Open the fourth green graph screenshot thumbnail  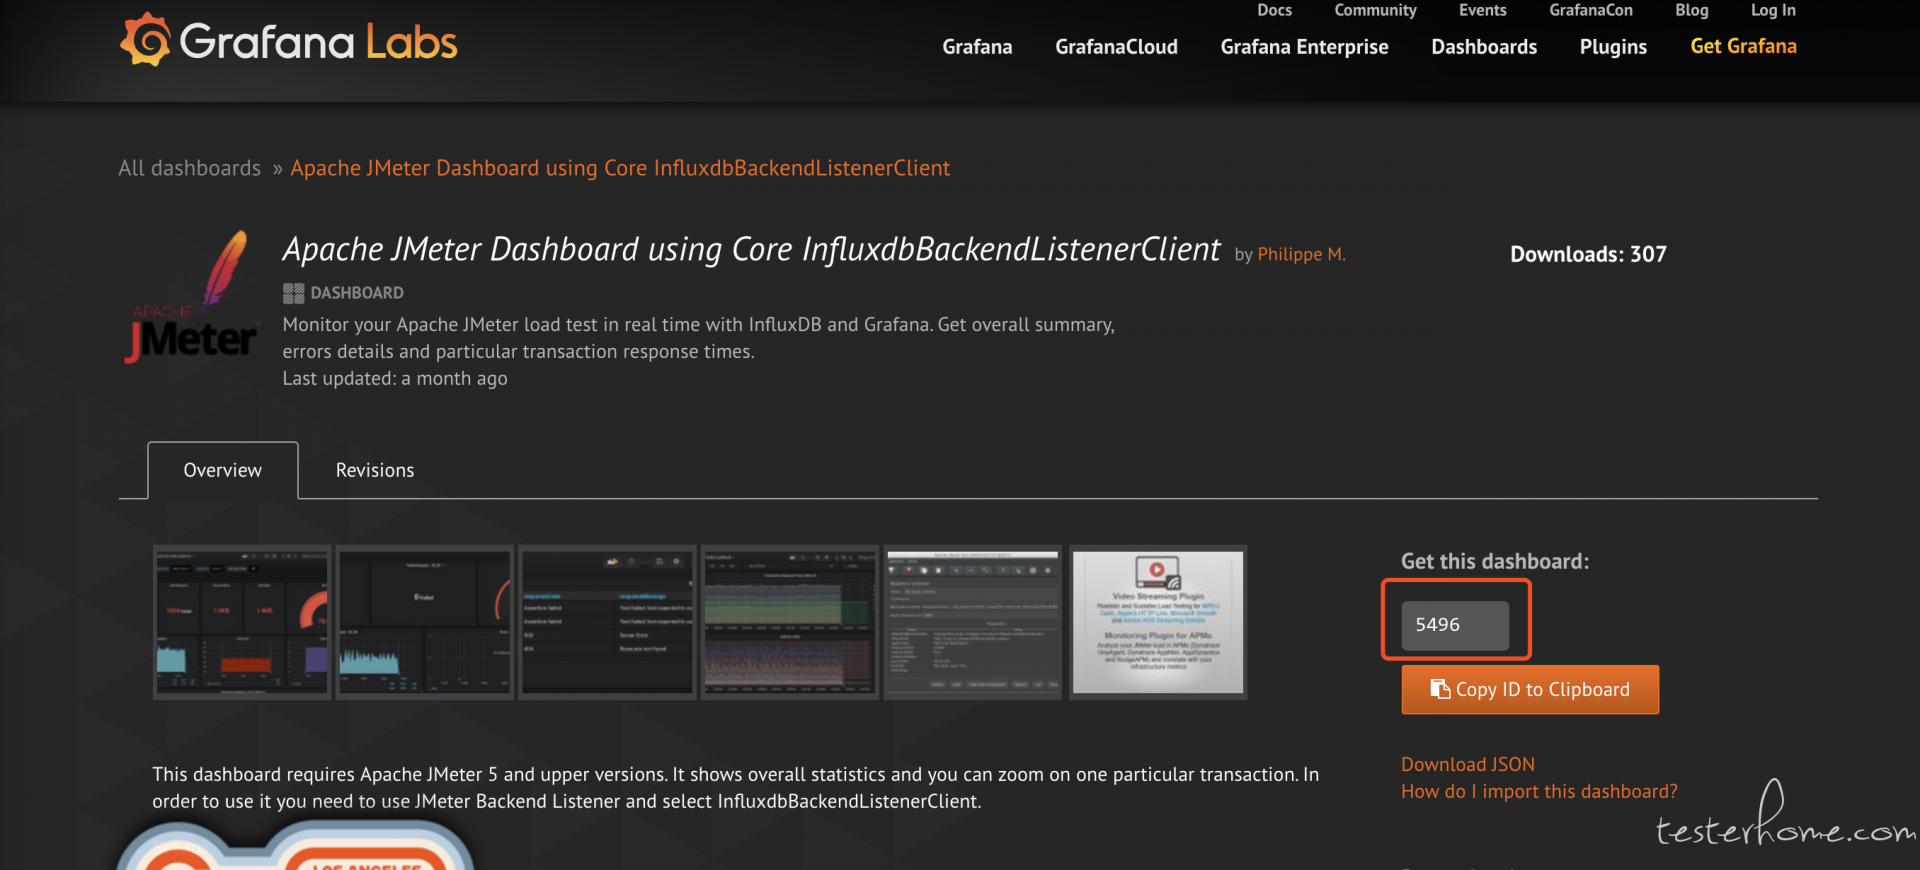(x=790, y=622)
